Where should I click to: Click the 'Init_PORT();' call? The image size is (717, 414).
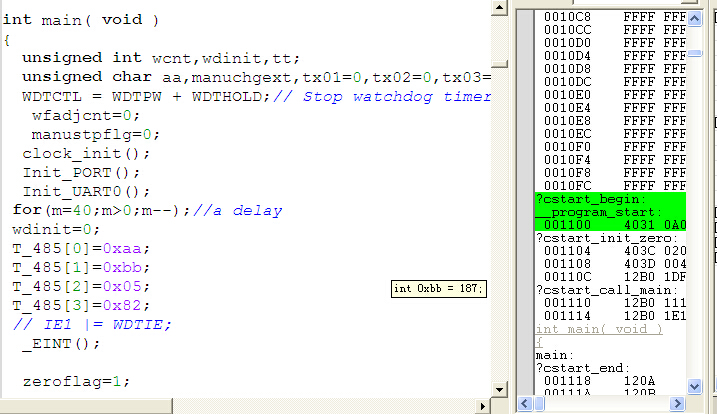coord(81,172)
